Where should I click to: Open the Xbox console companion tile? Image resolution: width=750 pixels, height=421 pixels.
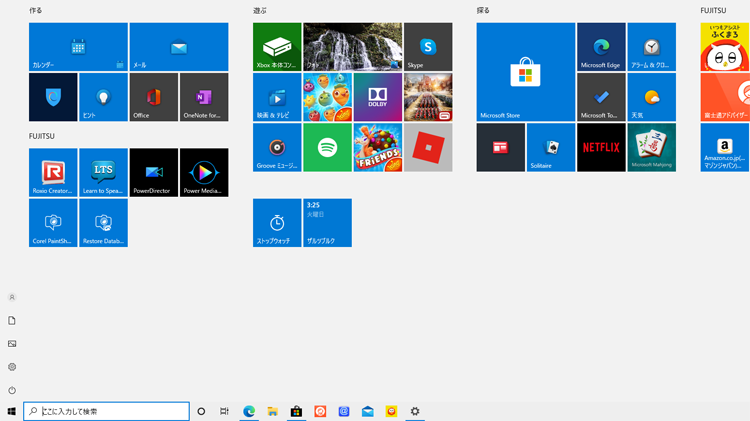(x=277, y=47)
